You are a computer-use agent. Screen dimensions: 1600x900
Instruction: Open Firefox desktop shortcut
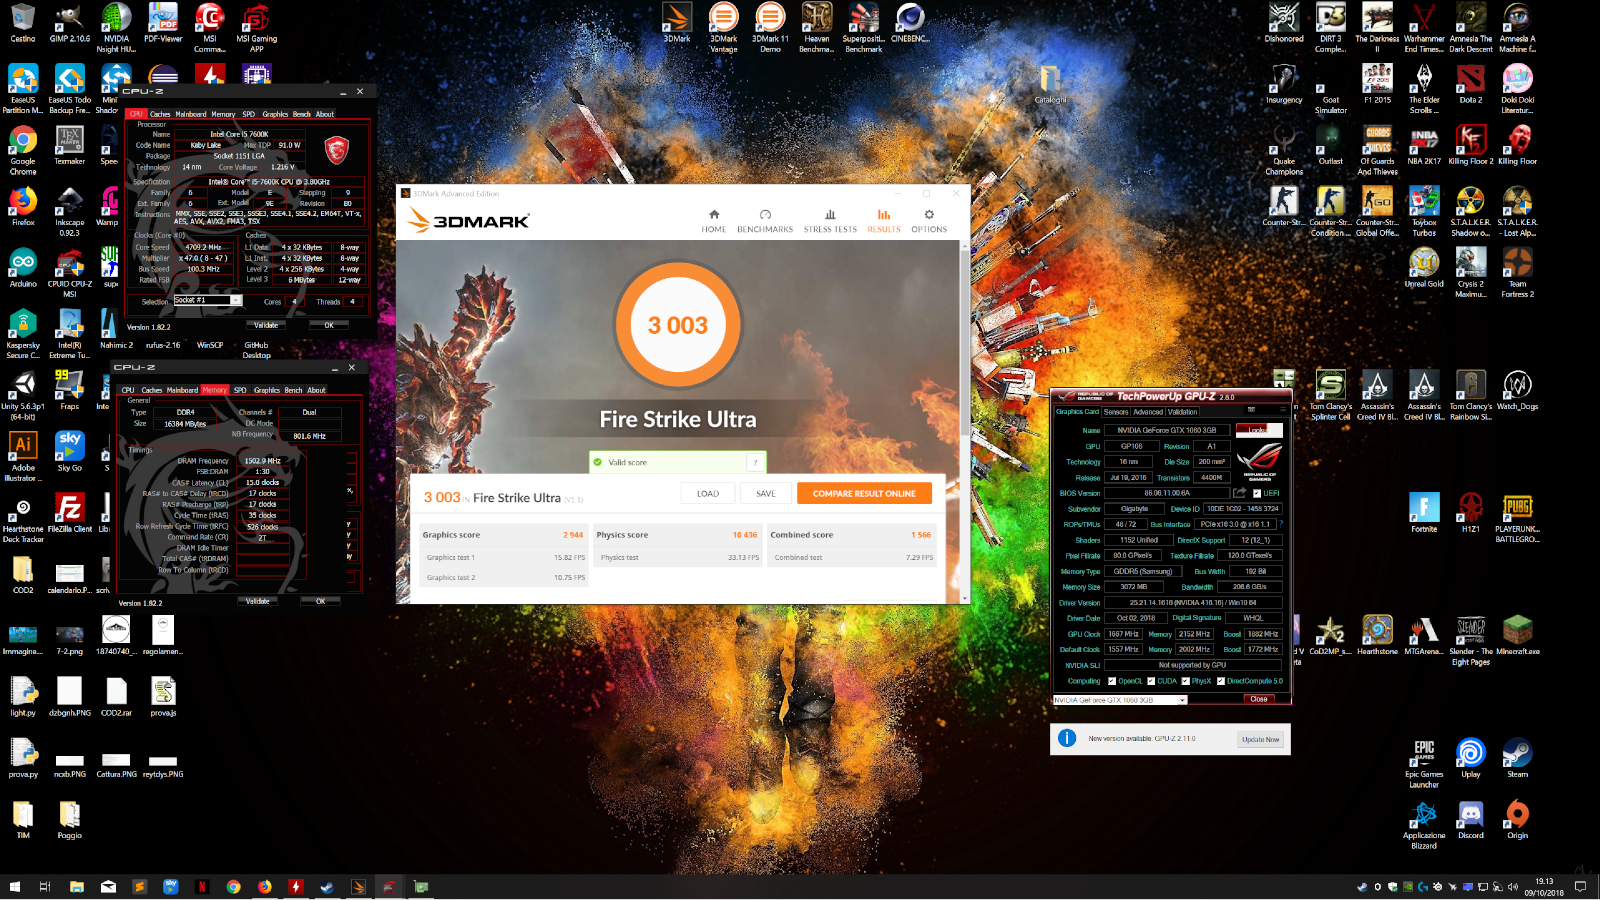click(23, 207)
